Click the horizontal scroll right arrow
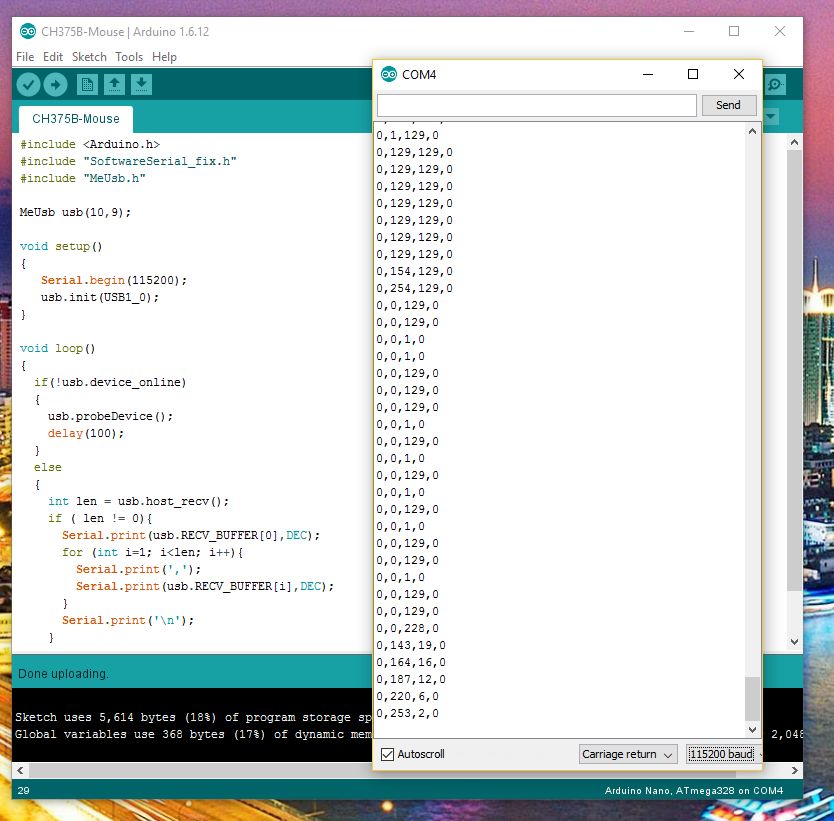834x821 pixels. pos(795,770)
